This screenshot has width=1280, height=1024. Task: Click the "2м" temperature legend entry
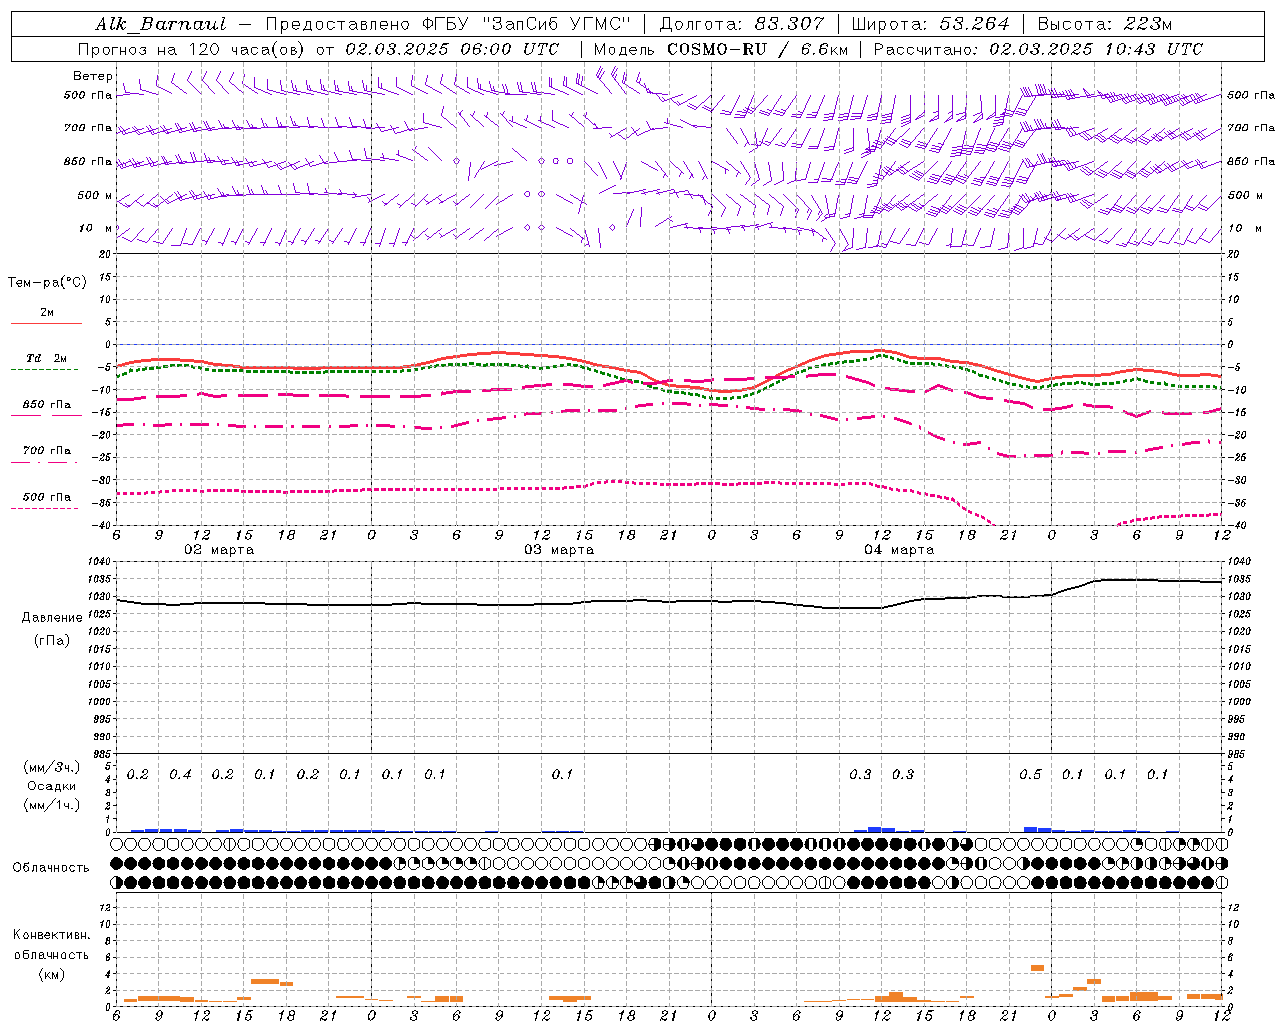coord(47,312)
